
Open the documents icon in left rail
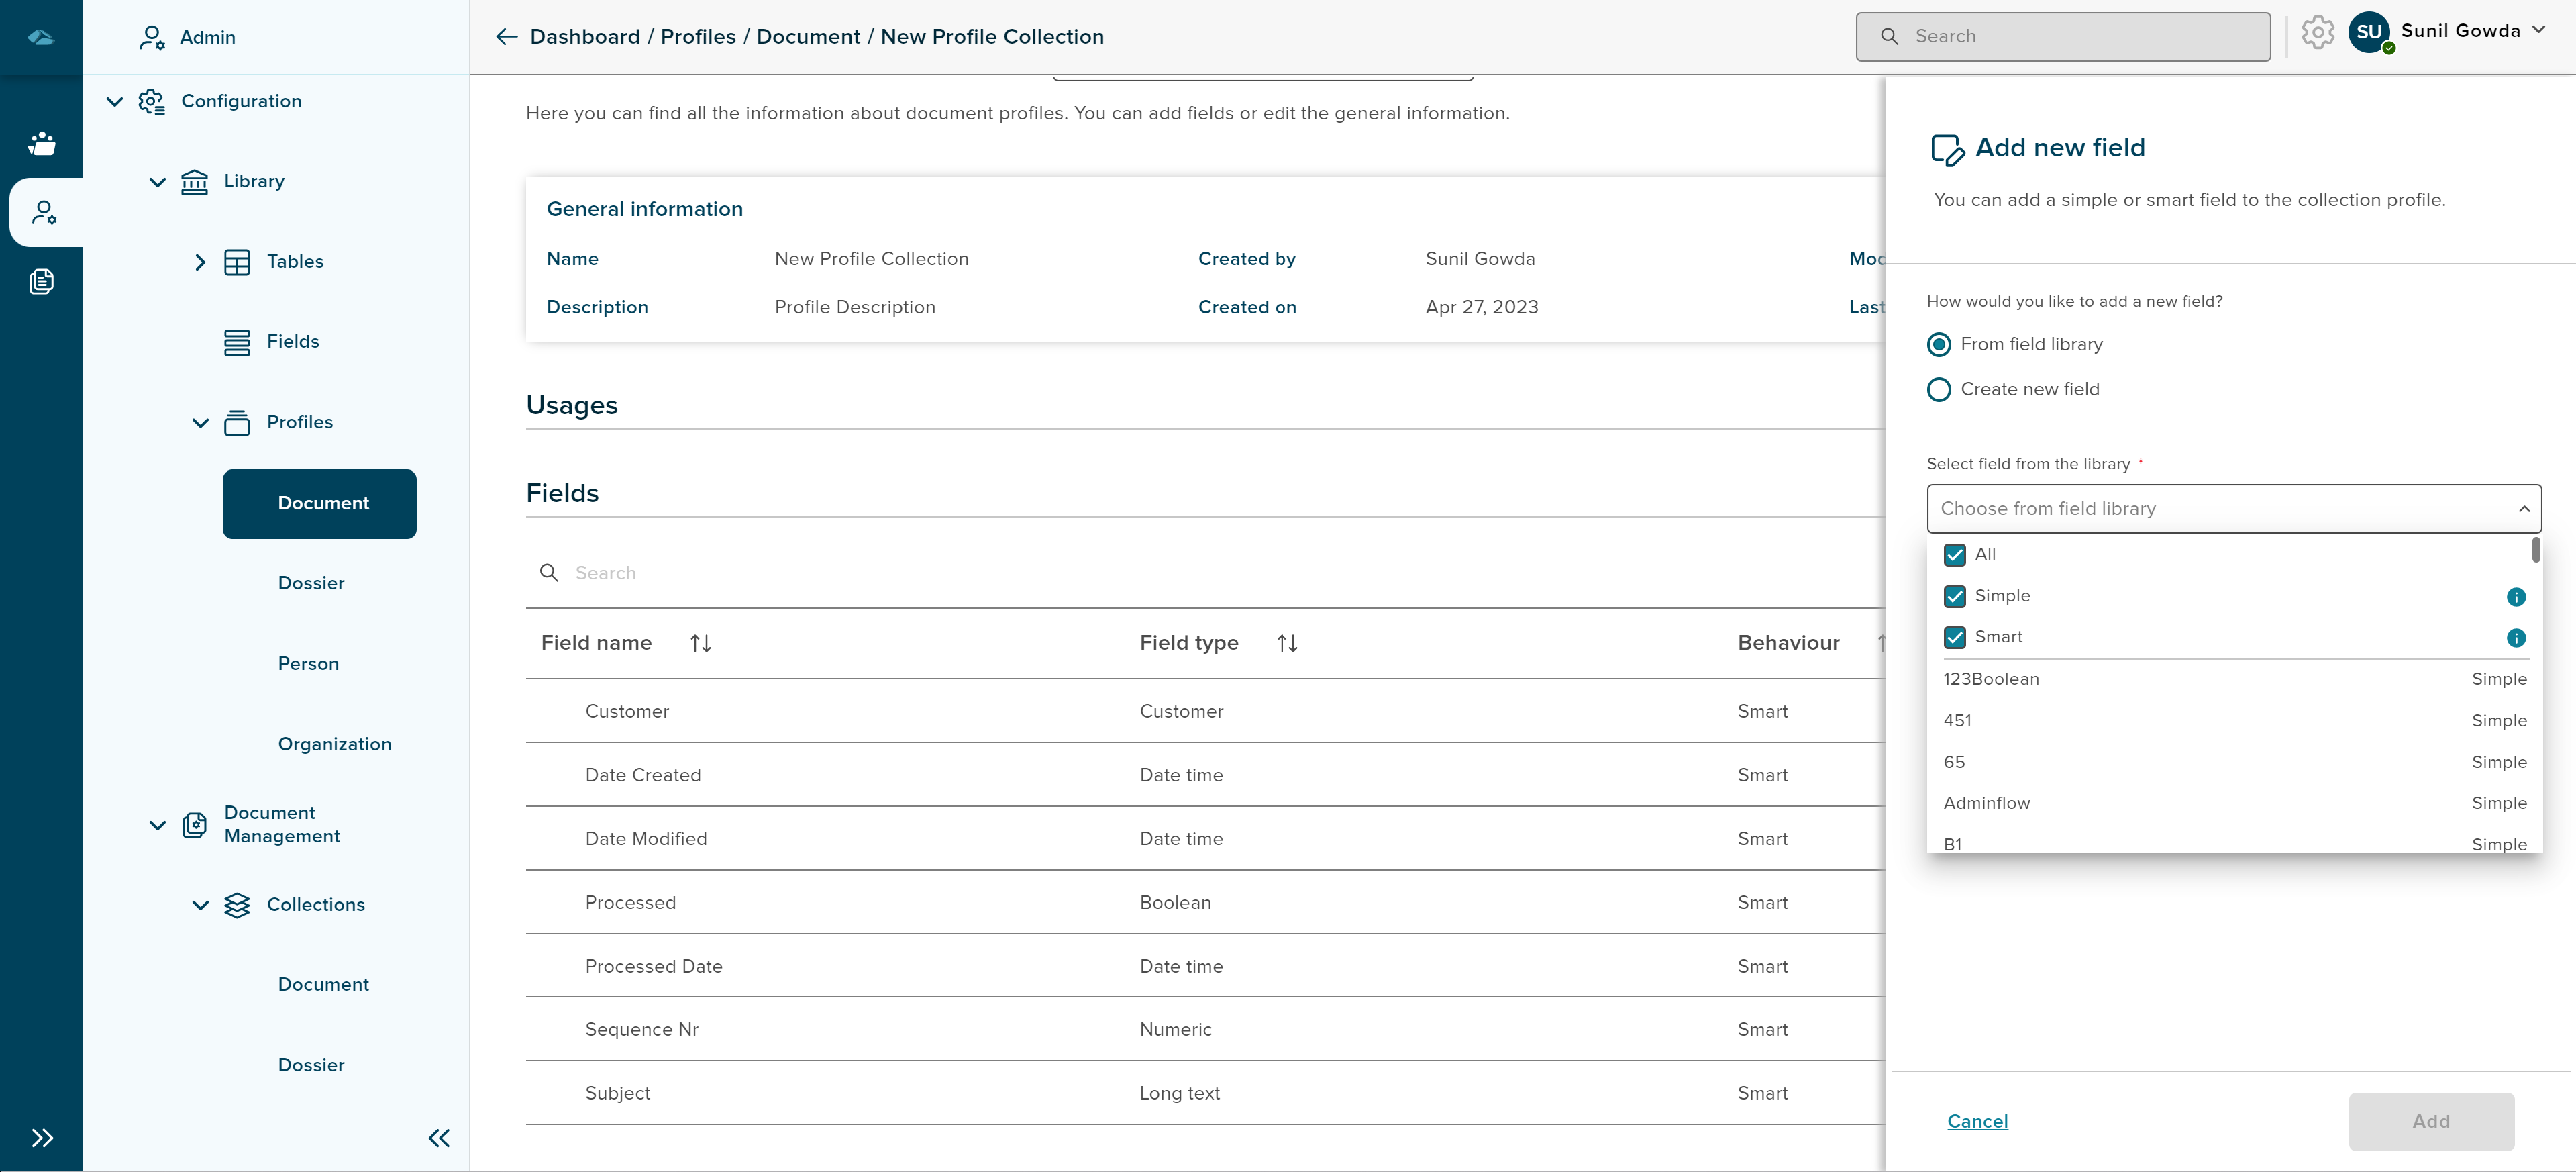click(42, 282)
